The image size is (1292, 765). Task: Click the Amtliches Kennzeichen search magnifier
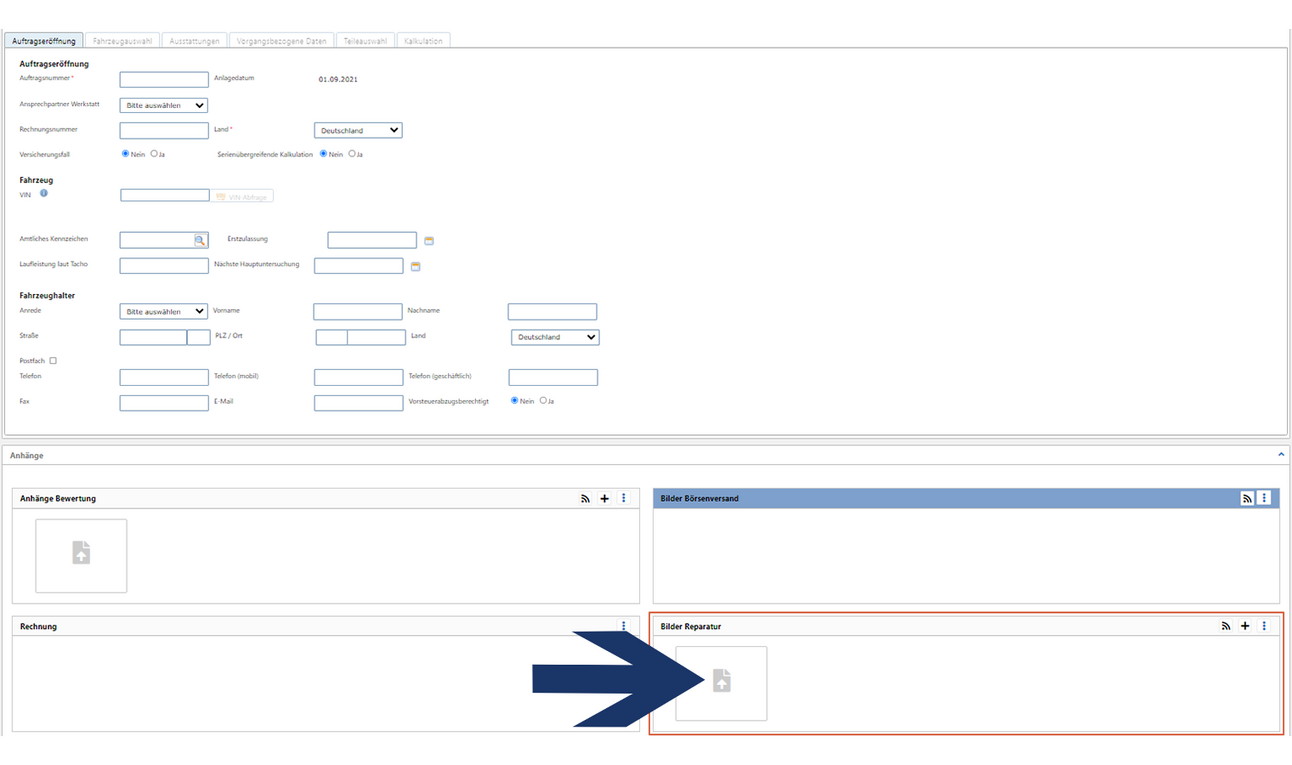point(200,241)
